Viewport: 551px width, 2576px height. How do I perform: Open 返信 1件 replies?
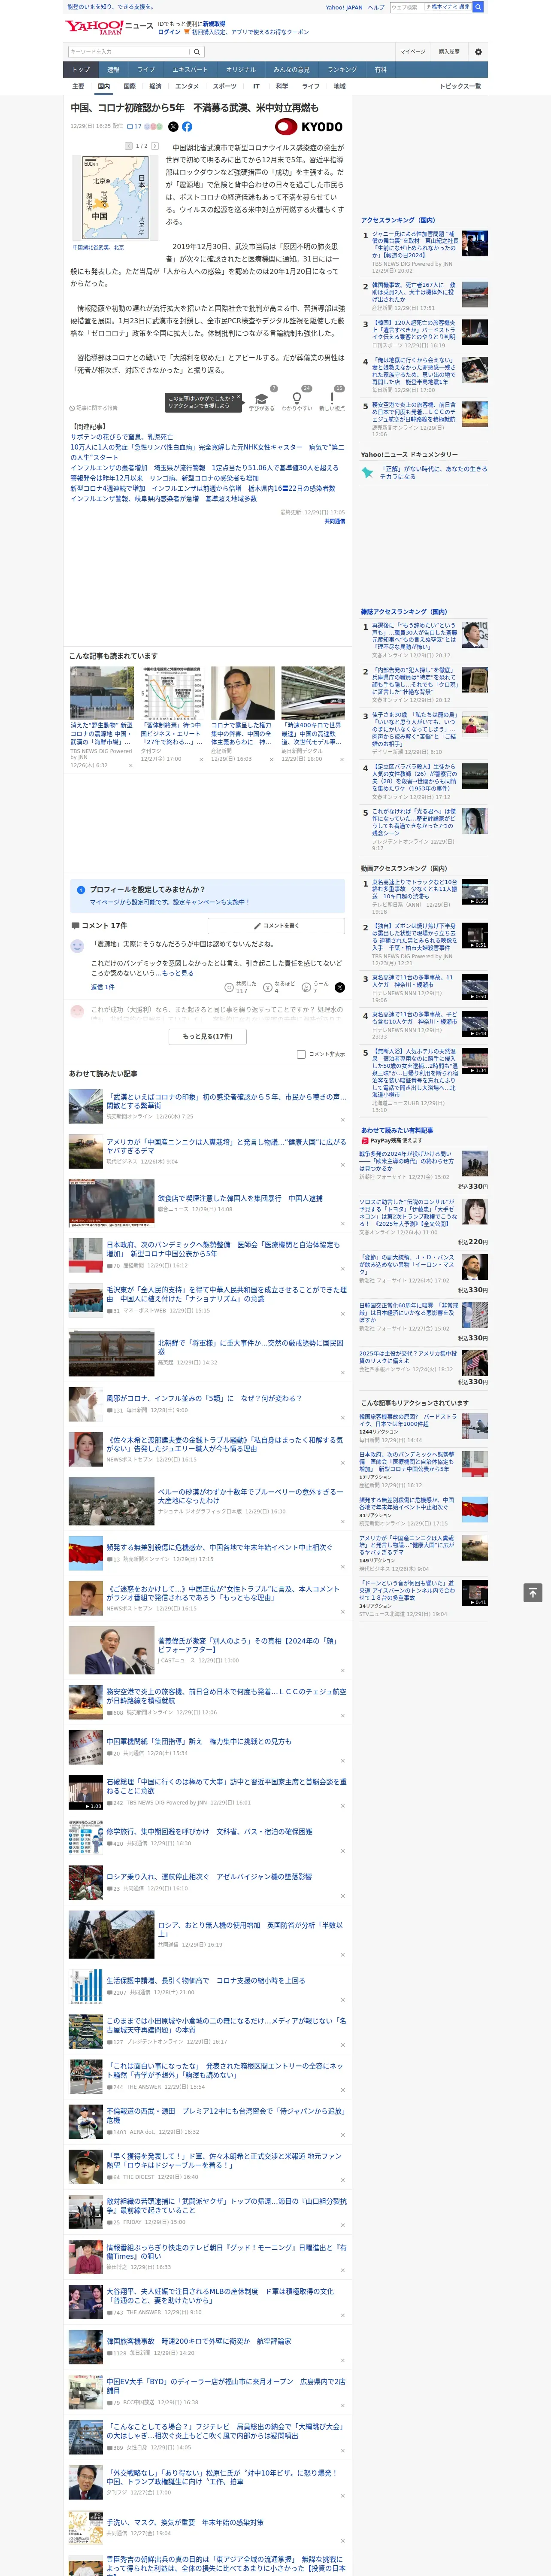(102, 987)
